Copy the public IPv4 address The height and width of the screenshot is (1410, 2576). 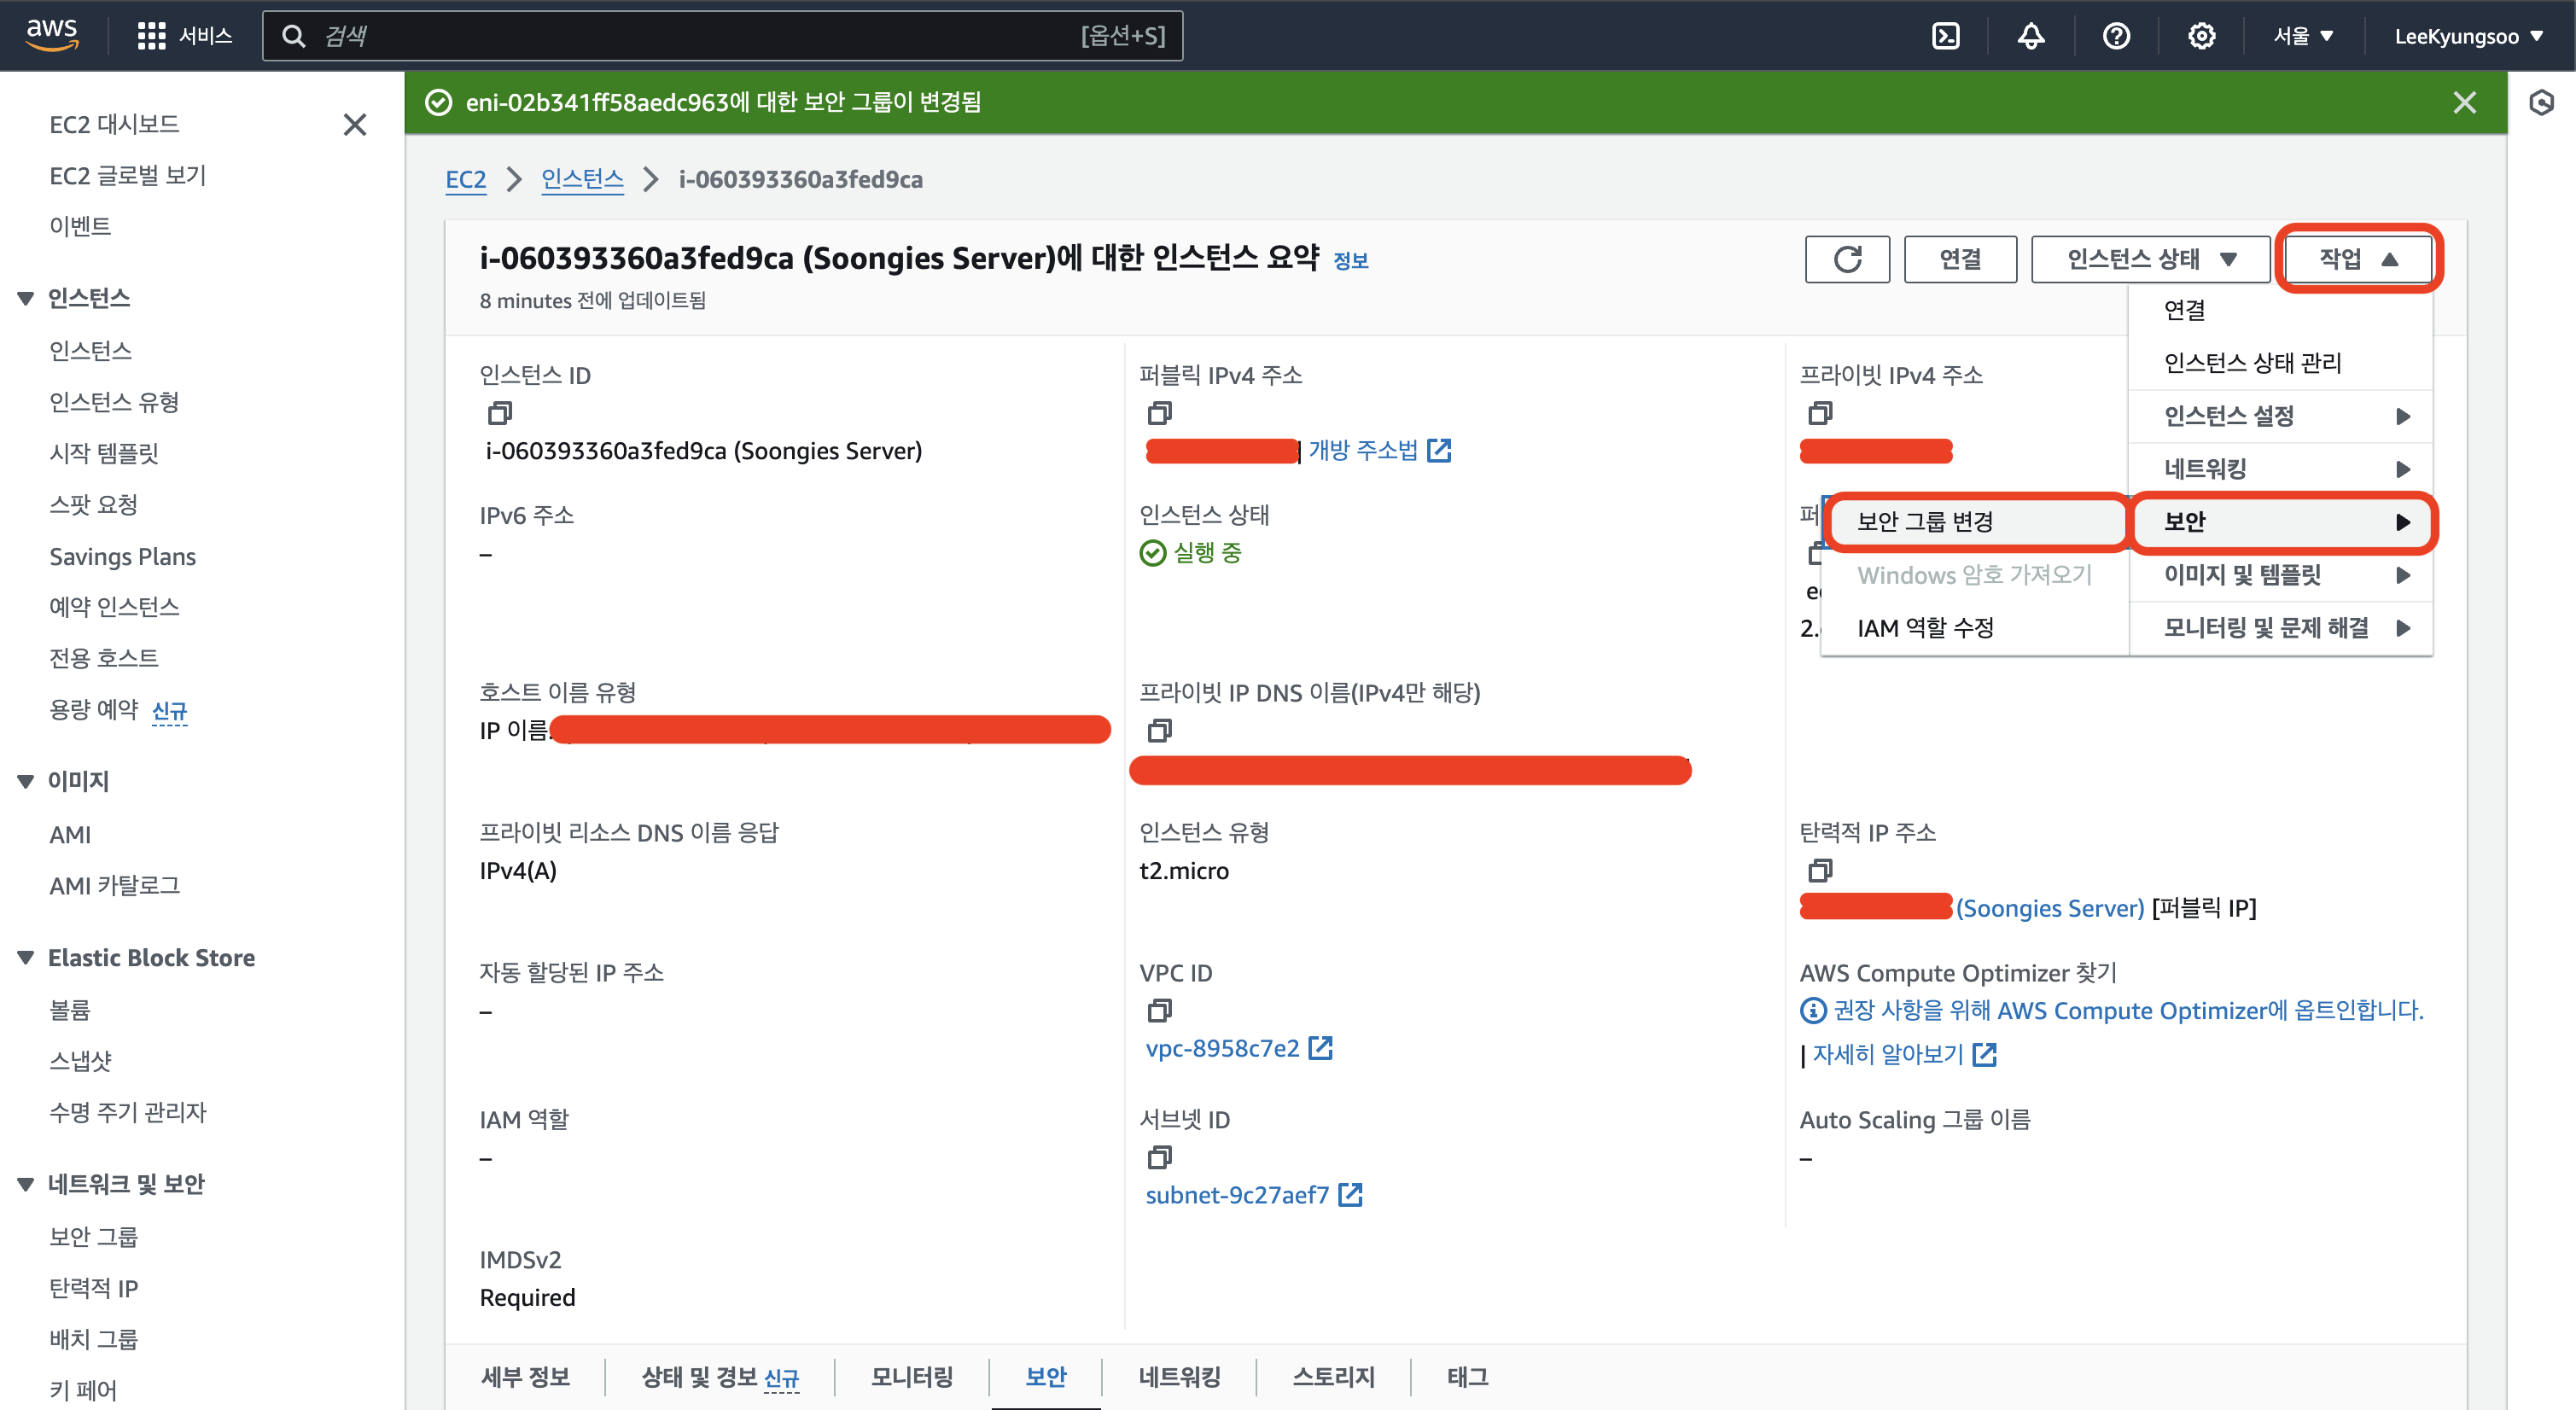coord(1159,412)
